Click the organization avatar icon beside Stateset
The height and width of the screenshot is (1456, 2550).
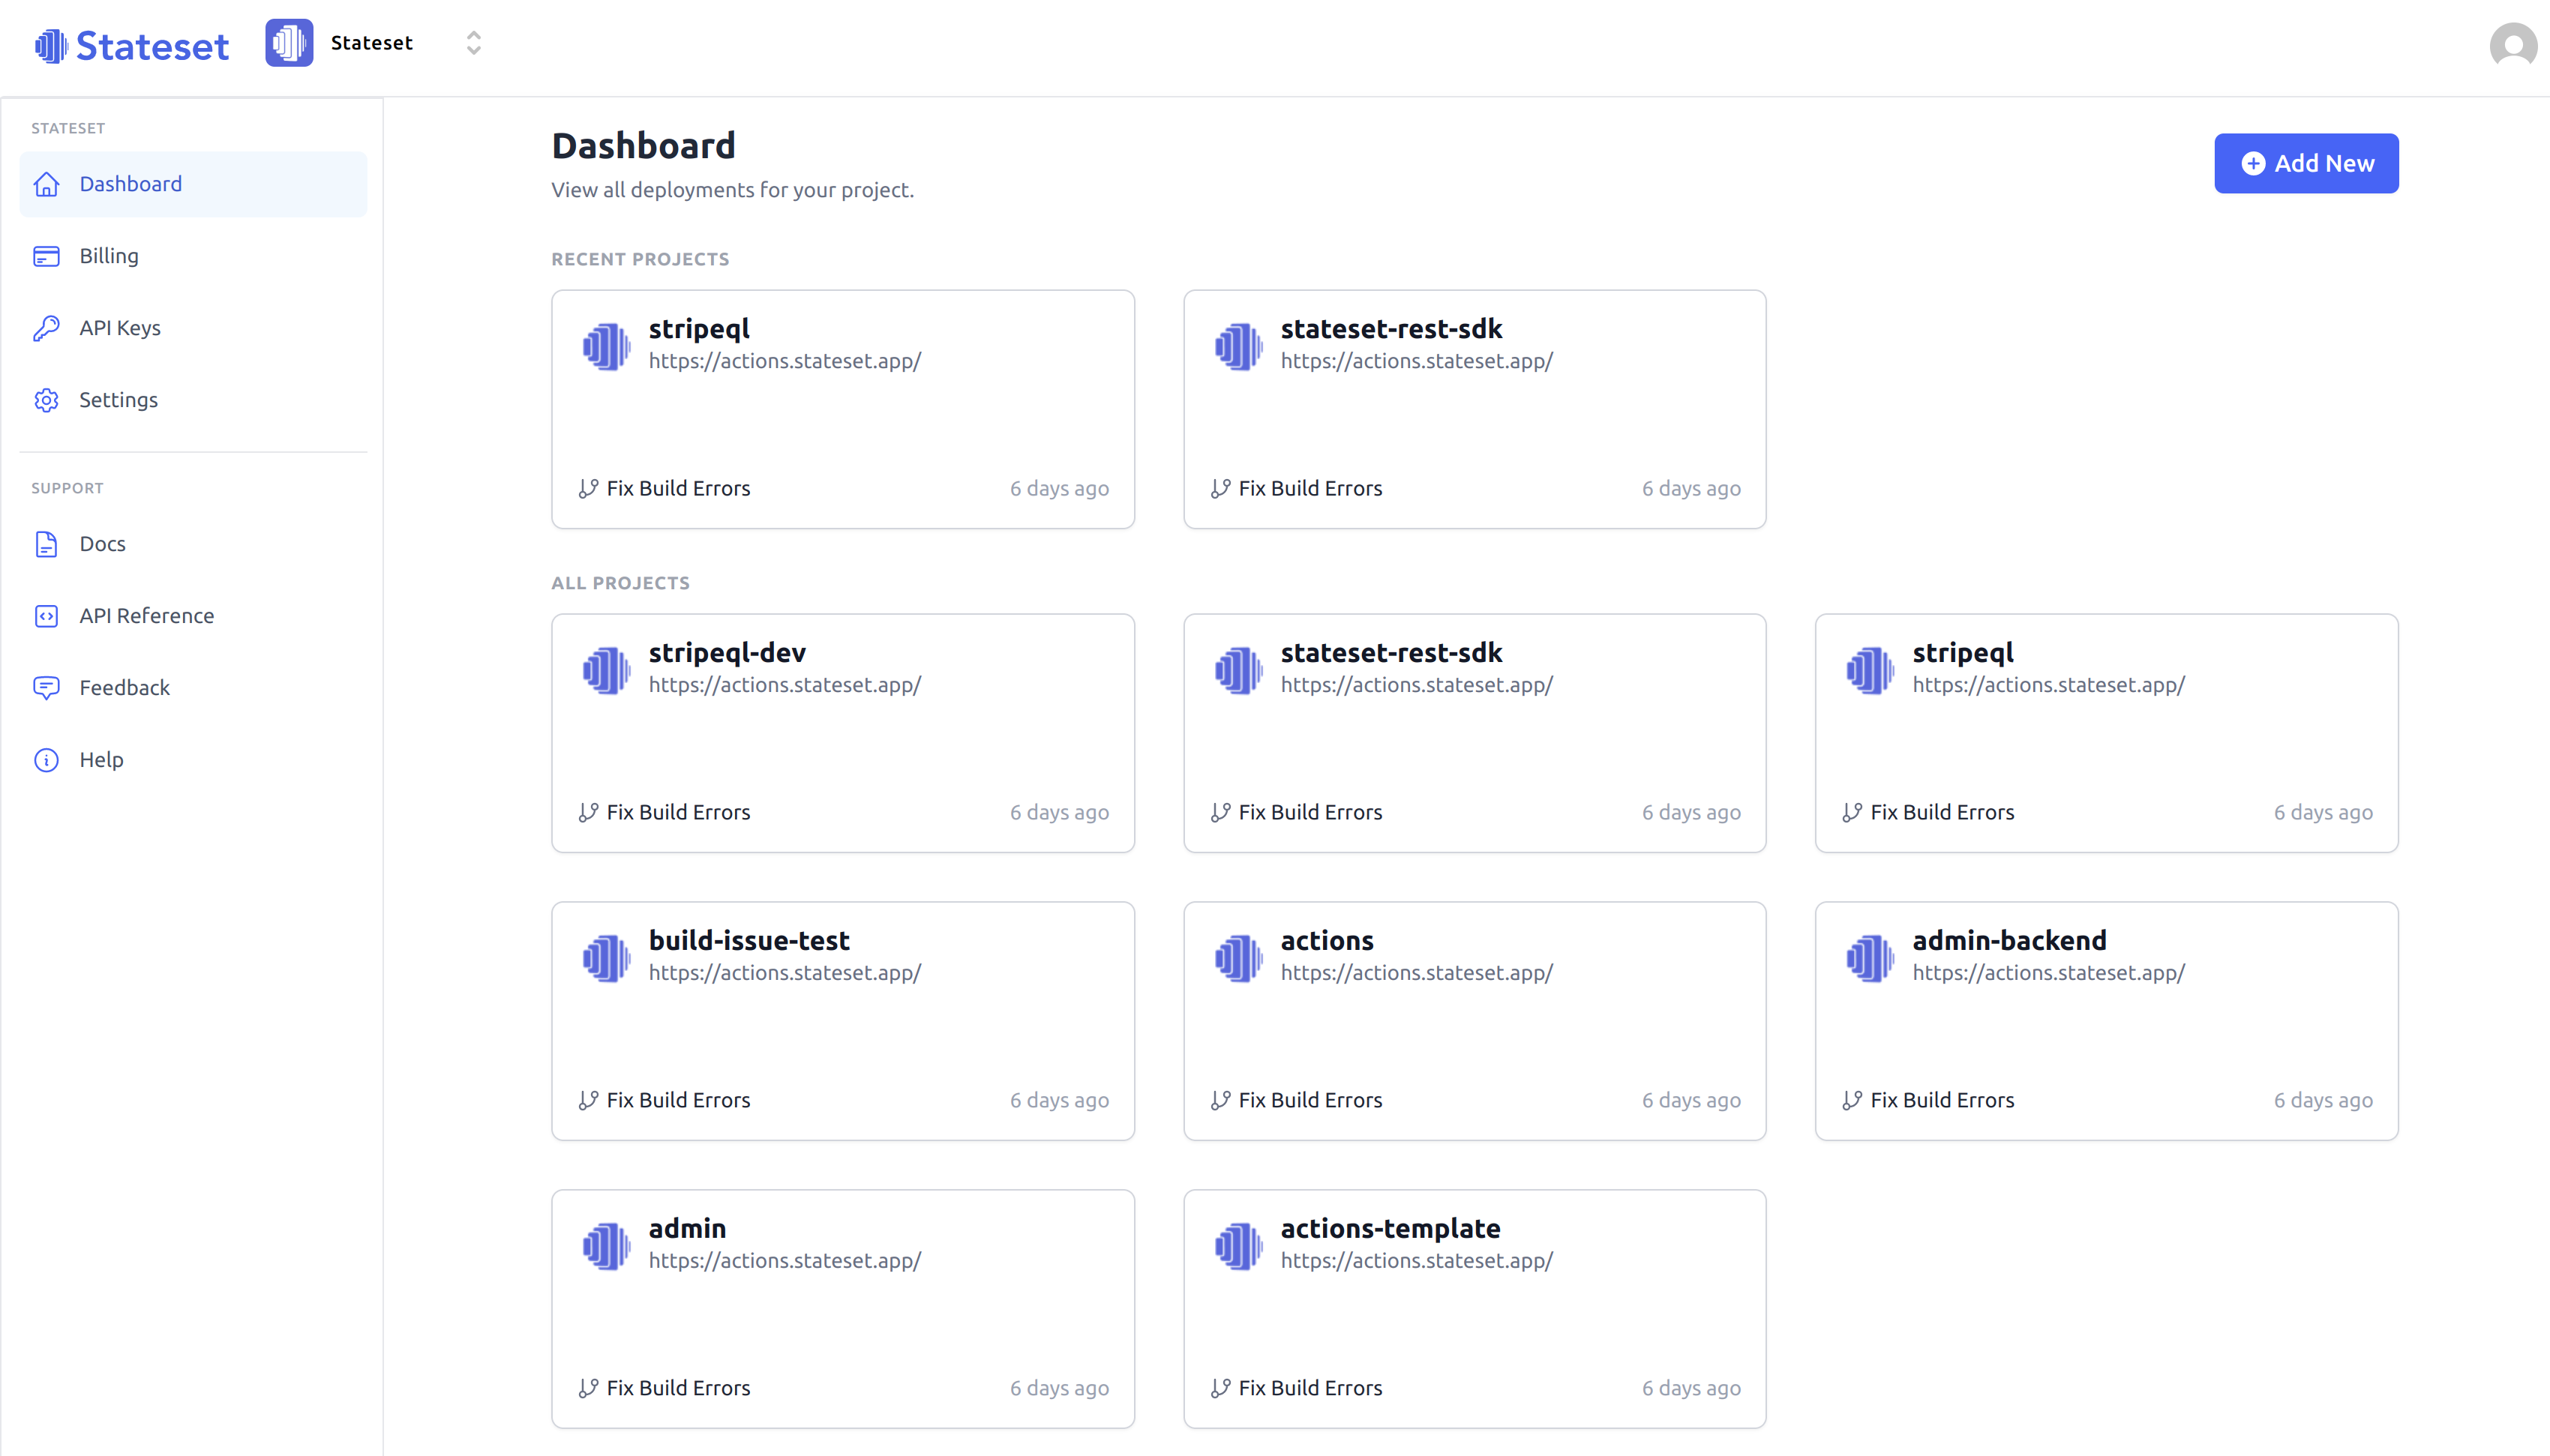coord(289,43)
